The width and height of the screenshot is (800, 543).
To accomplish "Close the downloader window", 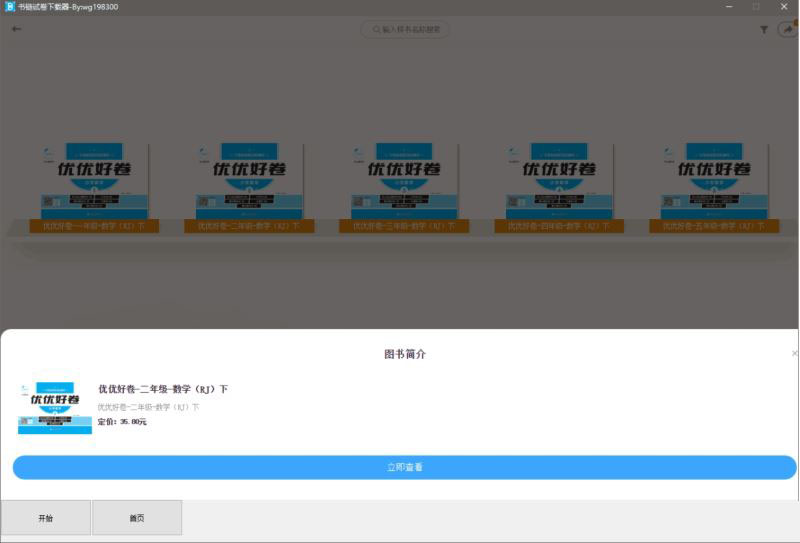I will click(784, 7).
